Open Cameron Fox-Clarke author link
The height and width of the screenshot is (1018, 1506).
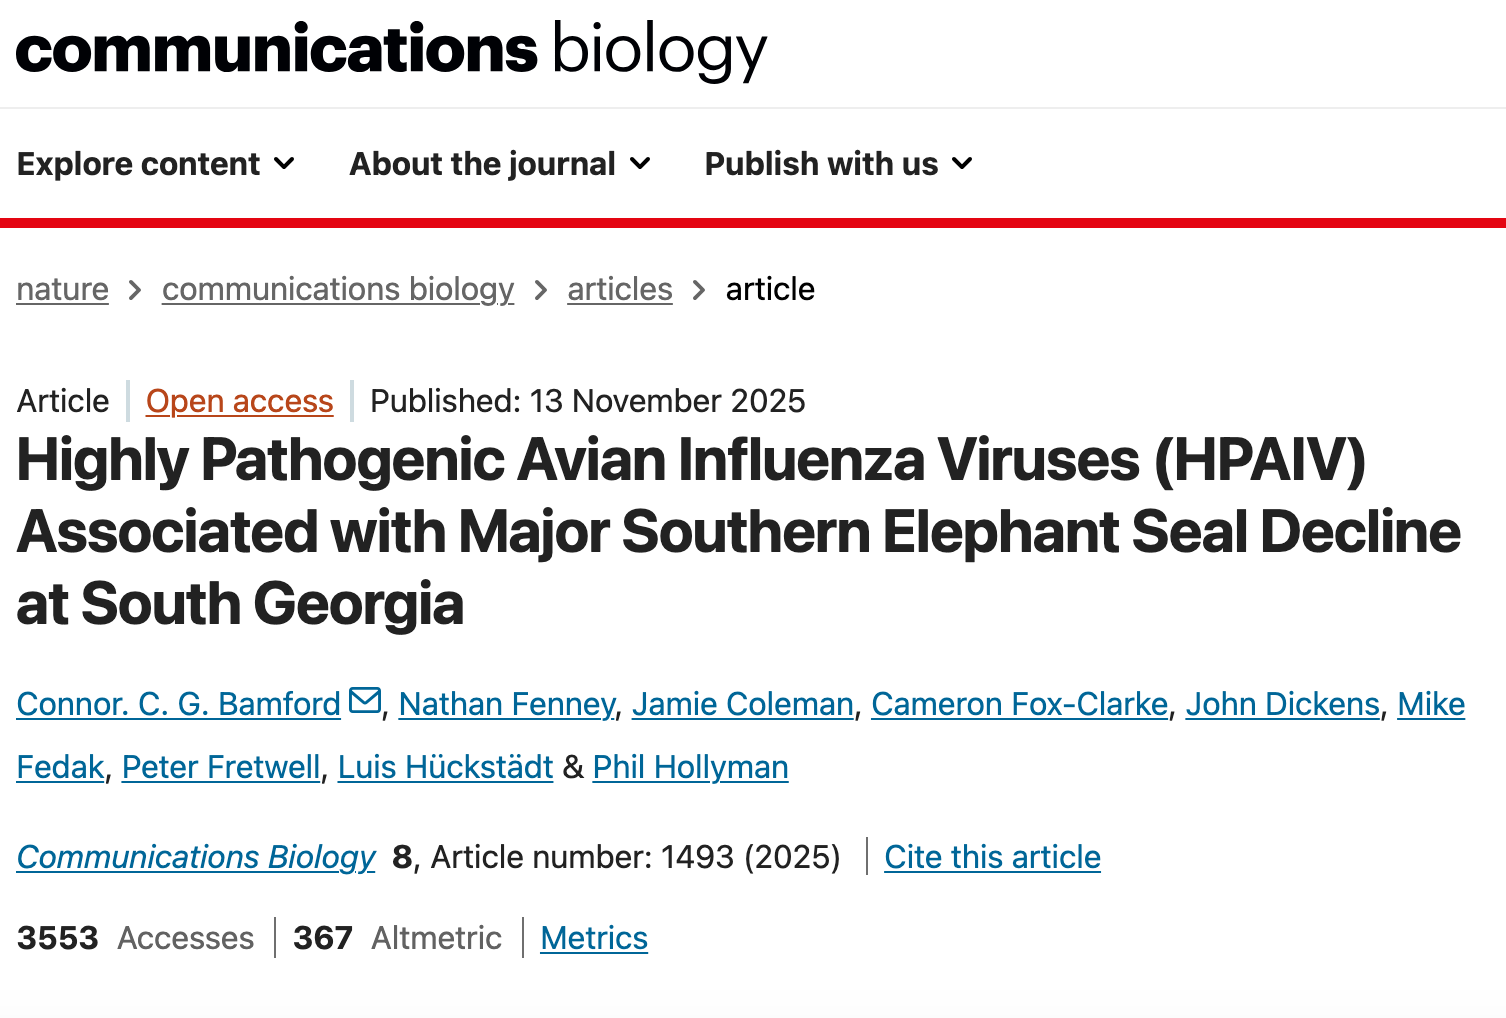(1019, 704)
